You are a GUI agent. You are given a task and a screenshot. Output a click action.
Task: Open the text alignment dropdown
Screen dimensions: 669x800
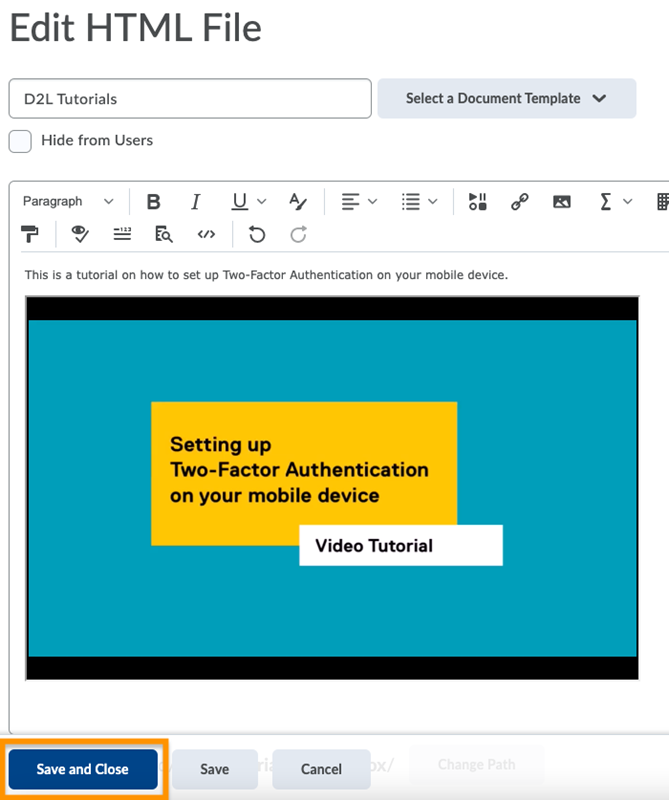tap(359, 202)
